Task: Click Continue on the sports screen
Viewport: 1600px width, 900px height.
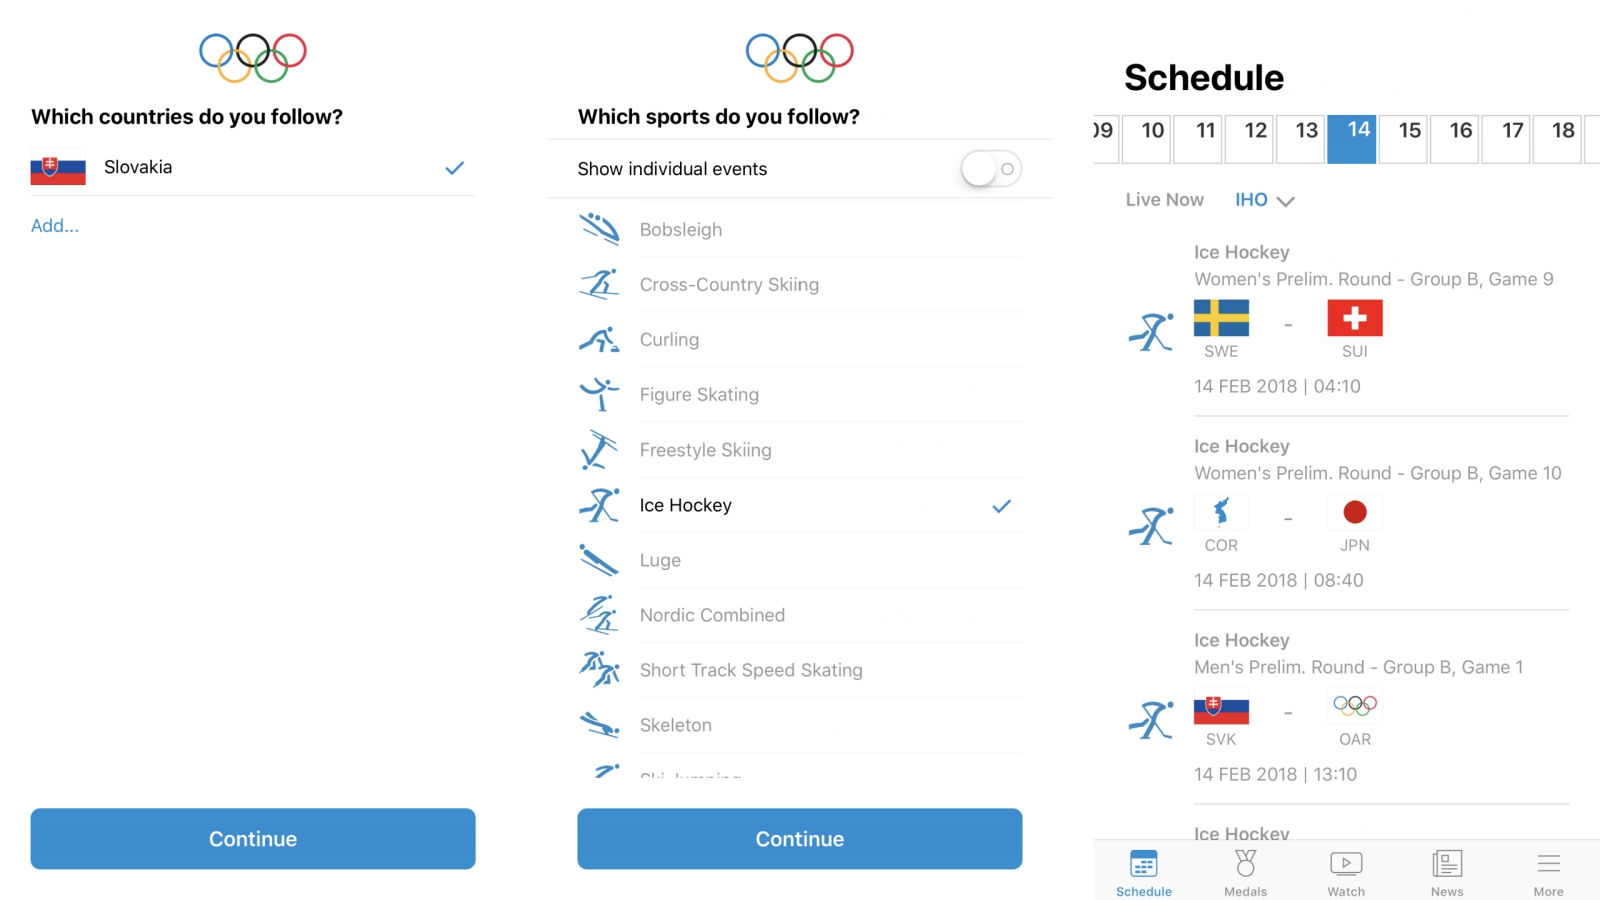Action: 800,839
